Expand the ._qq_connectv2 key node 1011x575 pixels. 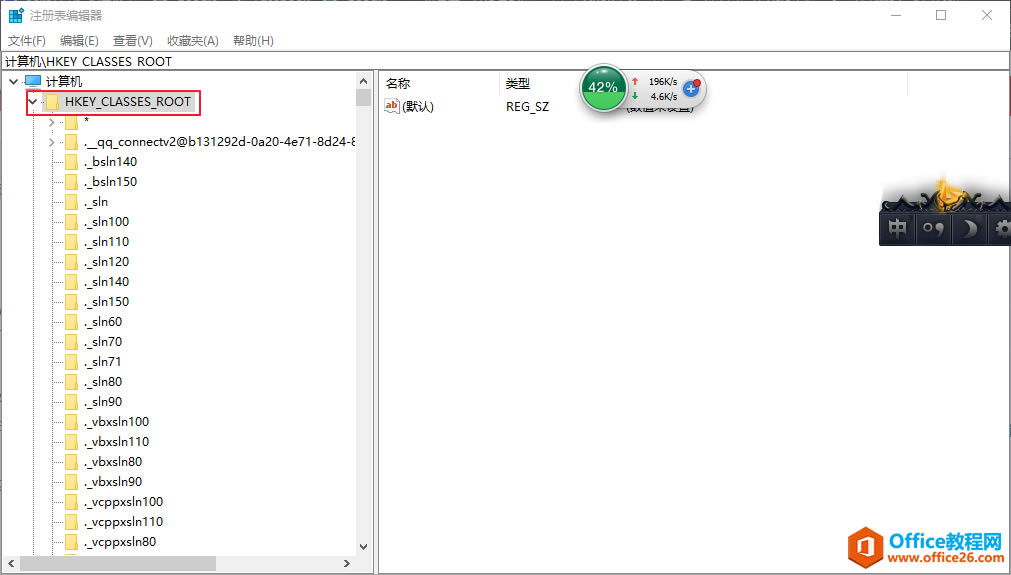(52, 142)
